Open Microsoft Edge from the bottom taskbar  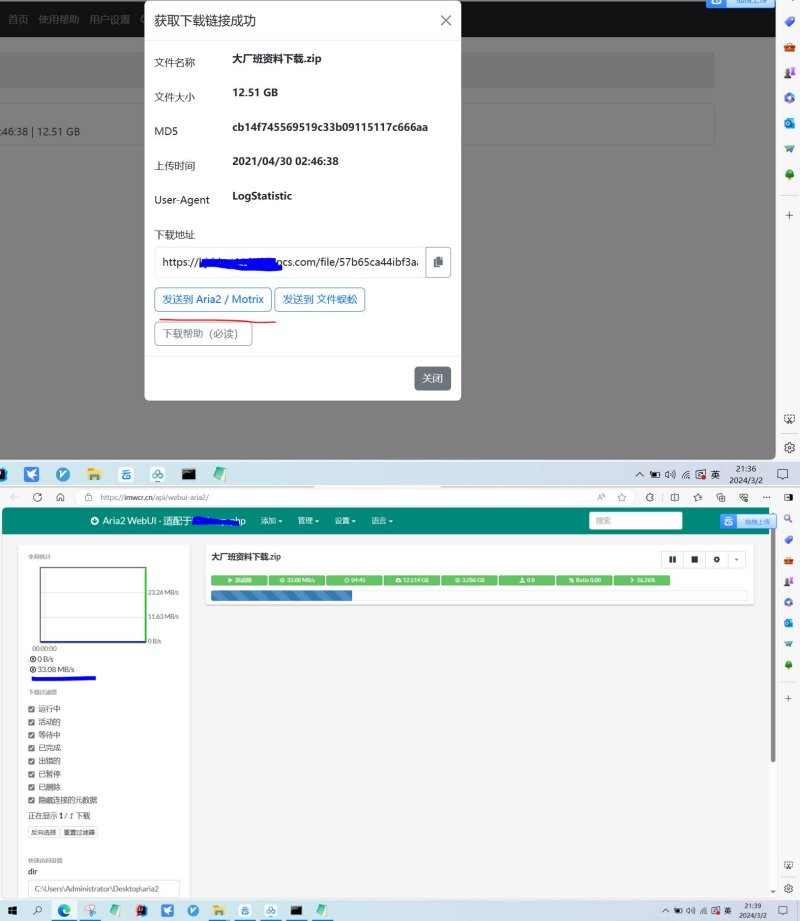64,910
